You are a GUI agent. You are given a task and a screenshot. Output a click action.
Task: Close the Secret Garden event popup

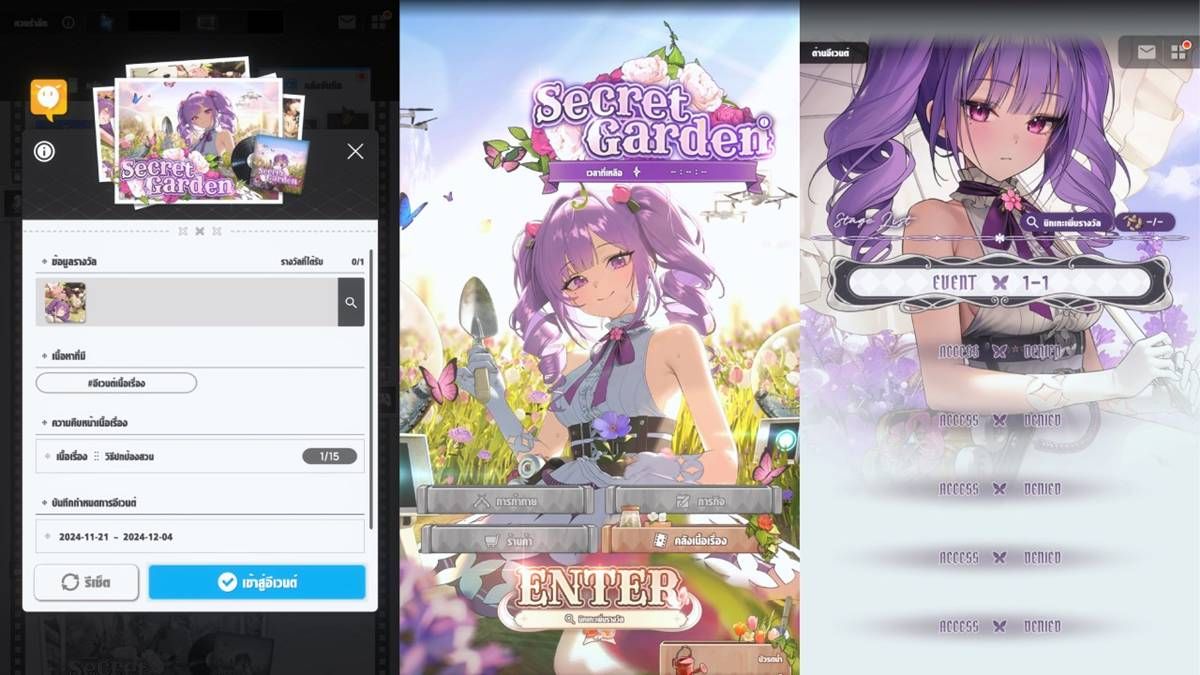point(355,152)
